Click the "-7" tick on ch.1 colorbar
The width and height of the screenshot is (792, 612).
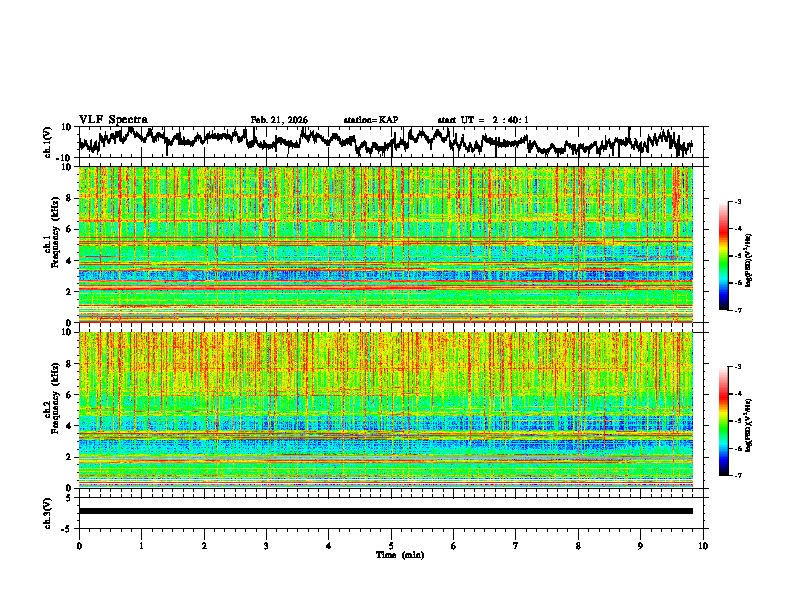pos(738,310)
